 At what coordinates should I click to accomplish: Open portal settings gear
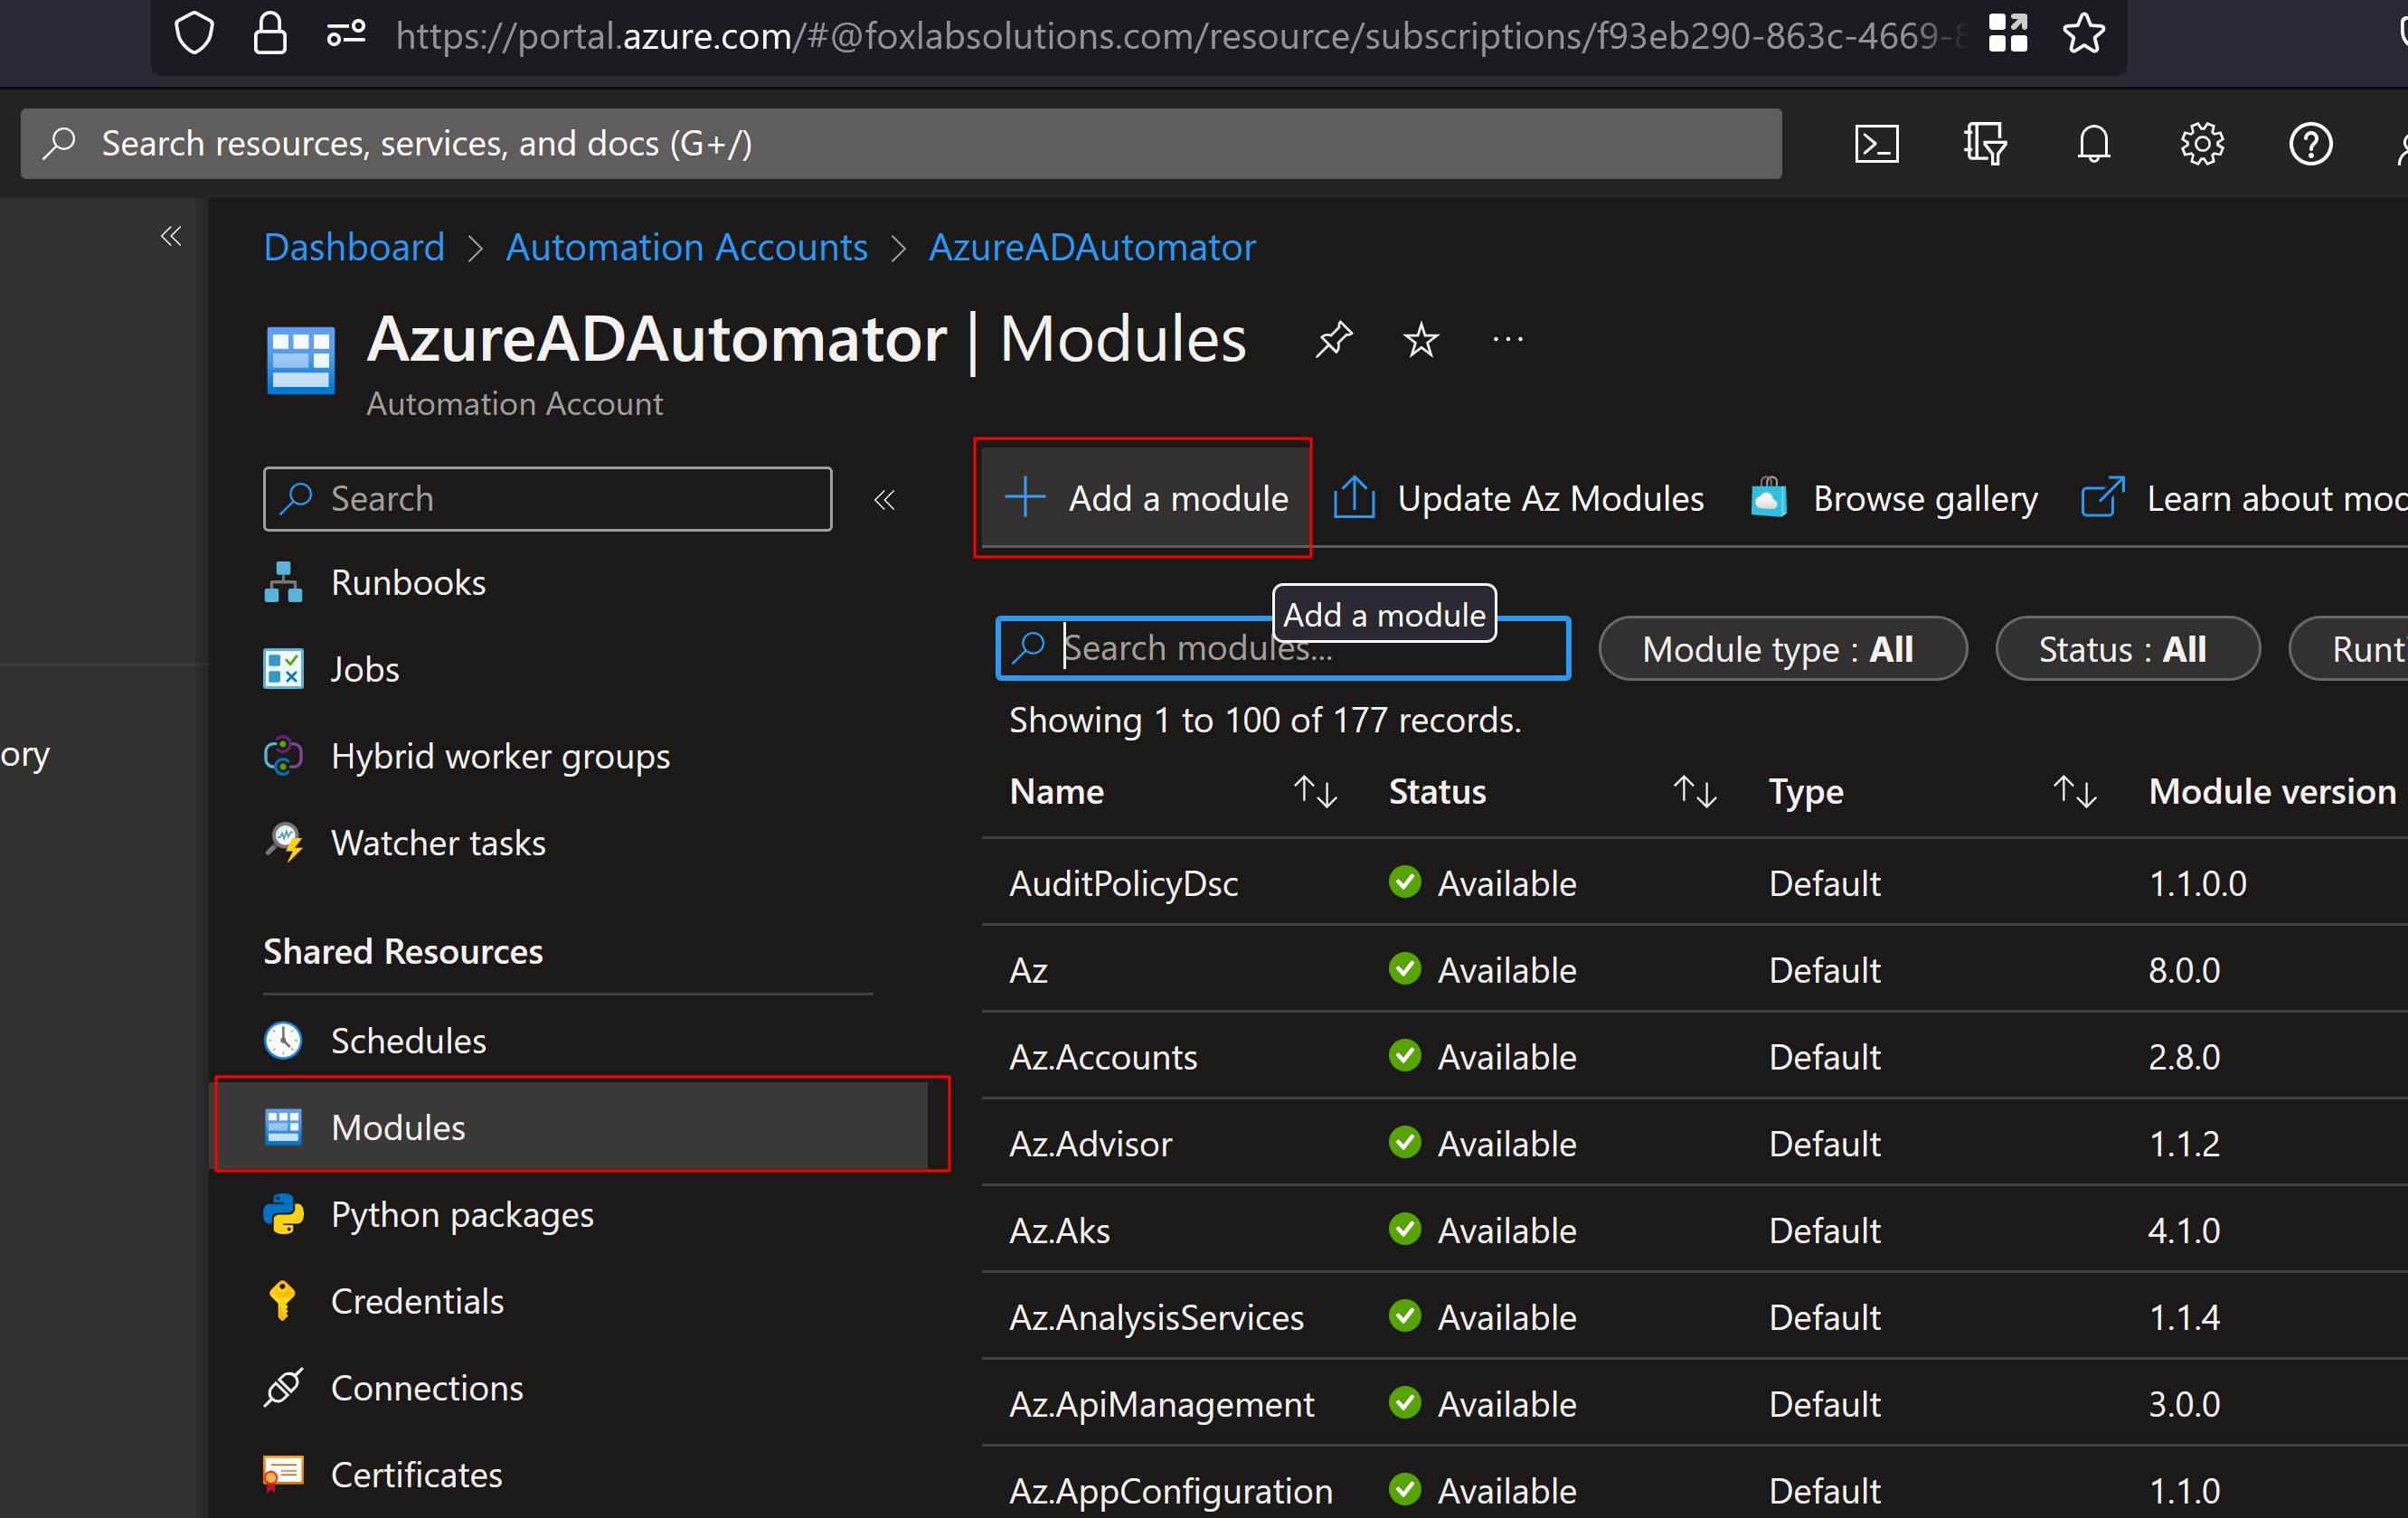2201,144
